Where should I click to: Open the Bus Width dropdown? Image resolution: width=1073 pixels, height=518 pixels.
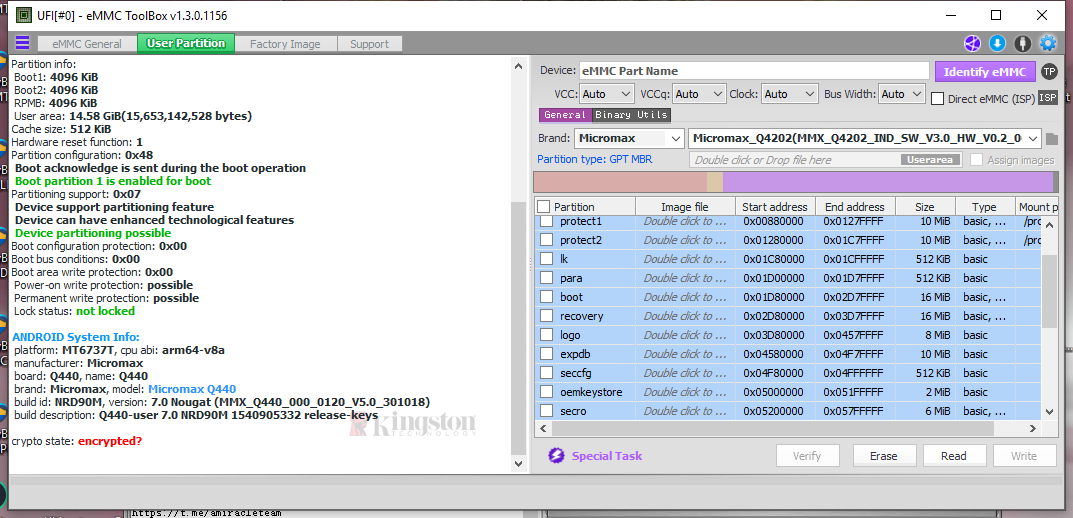point(901,94)
